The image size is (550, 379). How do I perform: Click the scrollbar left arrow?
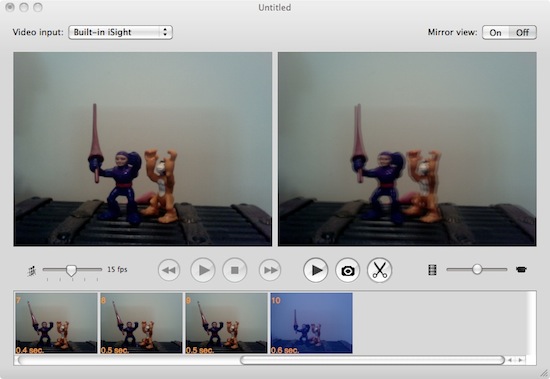click(510, 360)
